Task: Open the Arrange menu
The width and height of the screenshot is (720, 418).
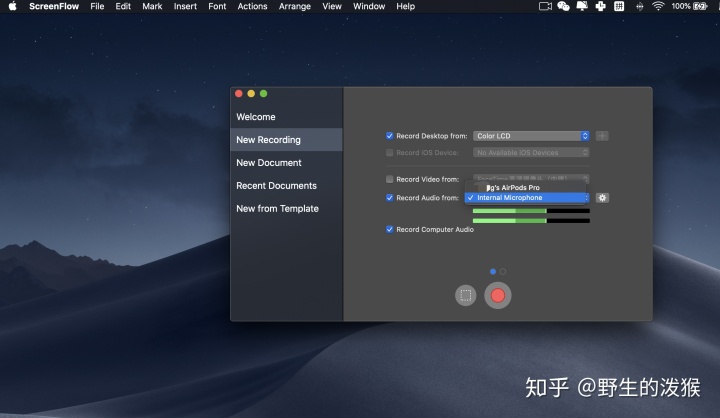Action: point(295,6)
